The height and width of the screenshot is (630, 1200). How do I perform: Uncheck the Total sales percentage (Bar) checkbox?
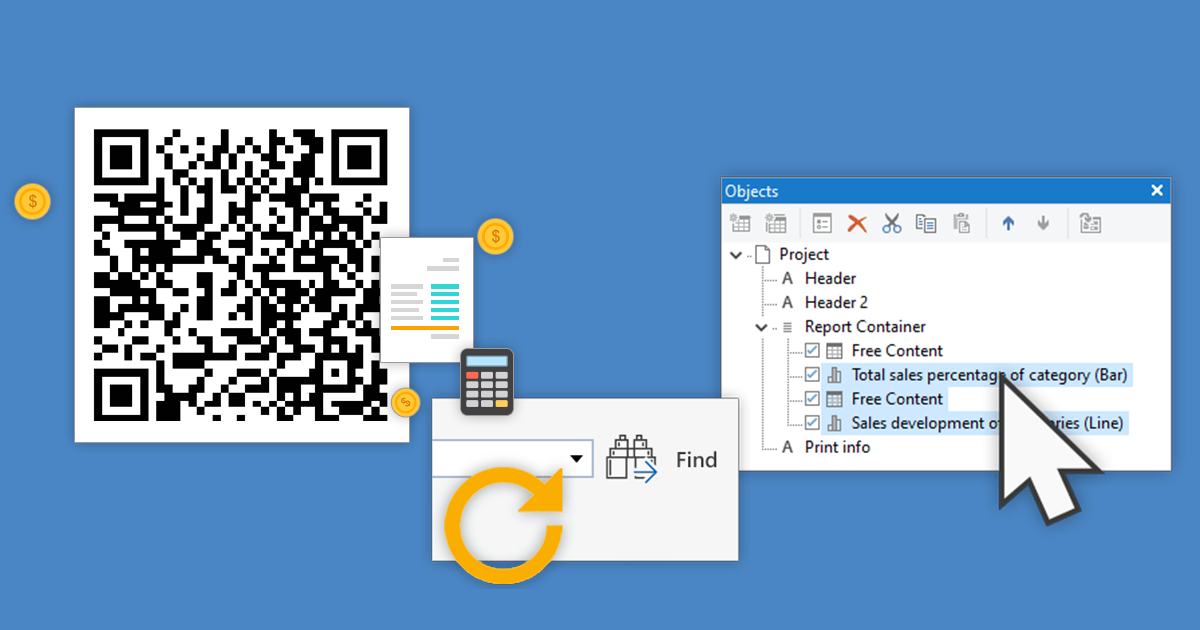point(812,375)
